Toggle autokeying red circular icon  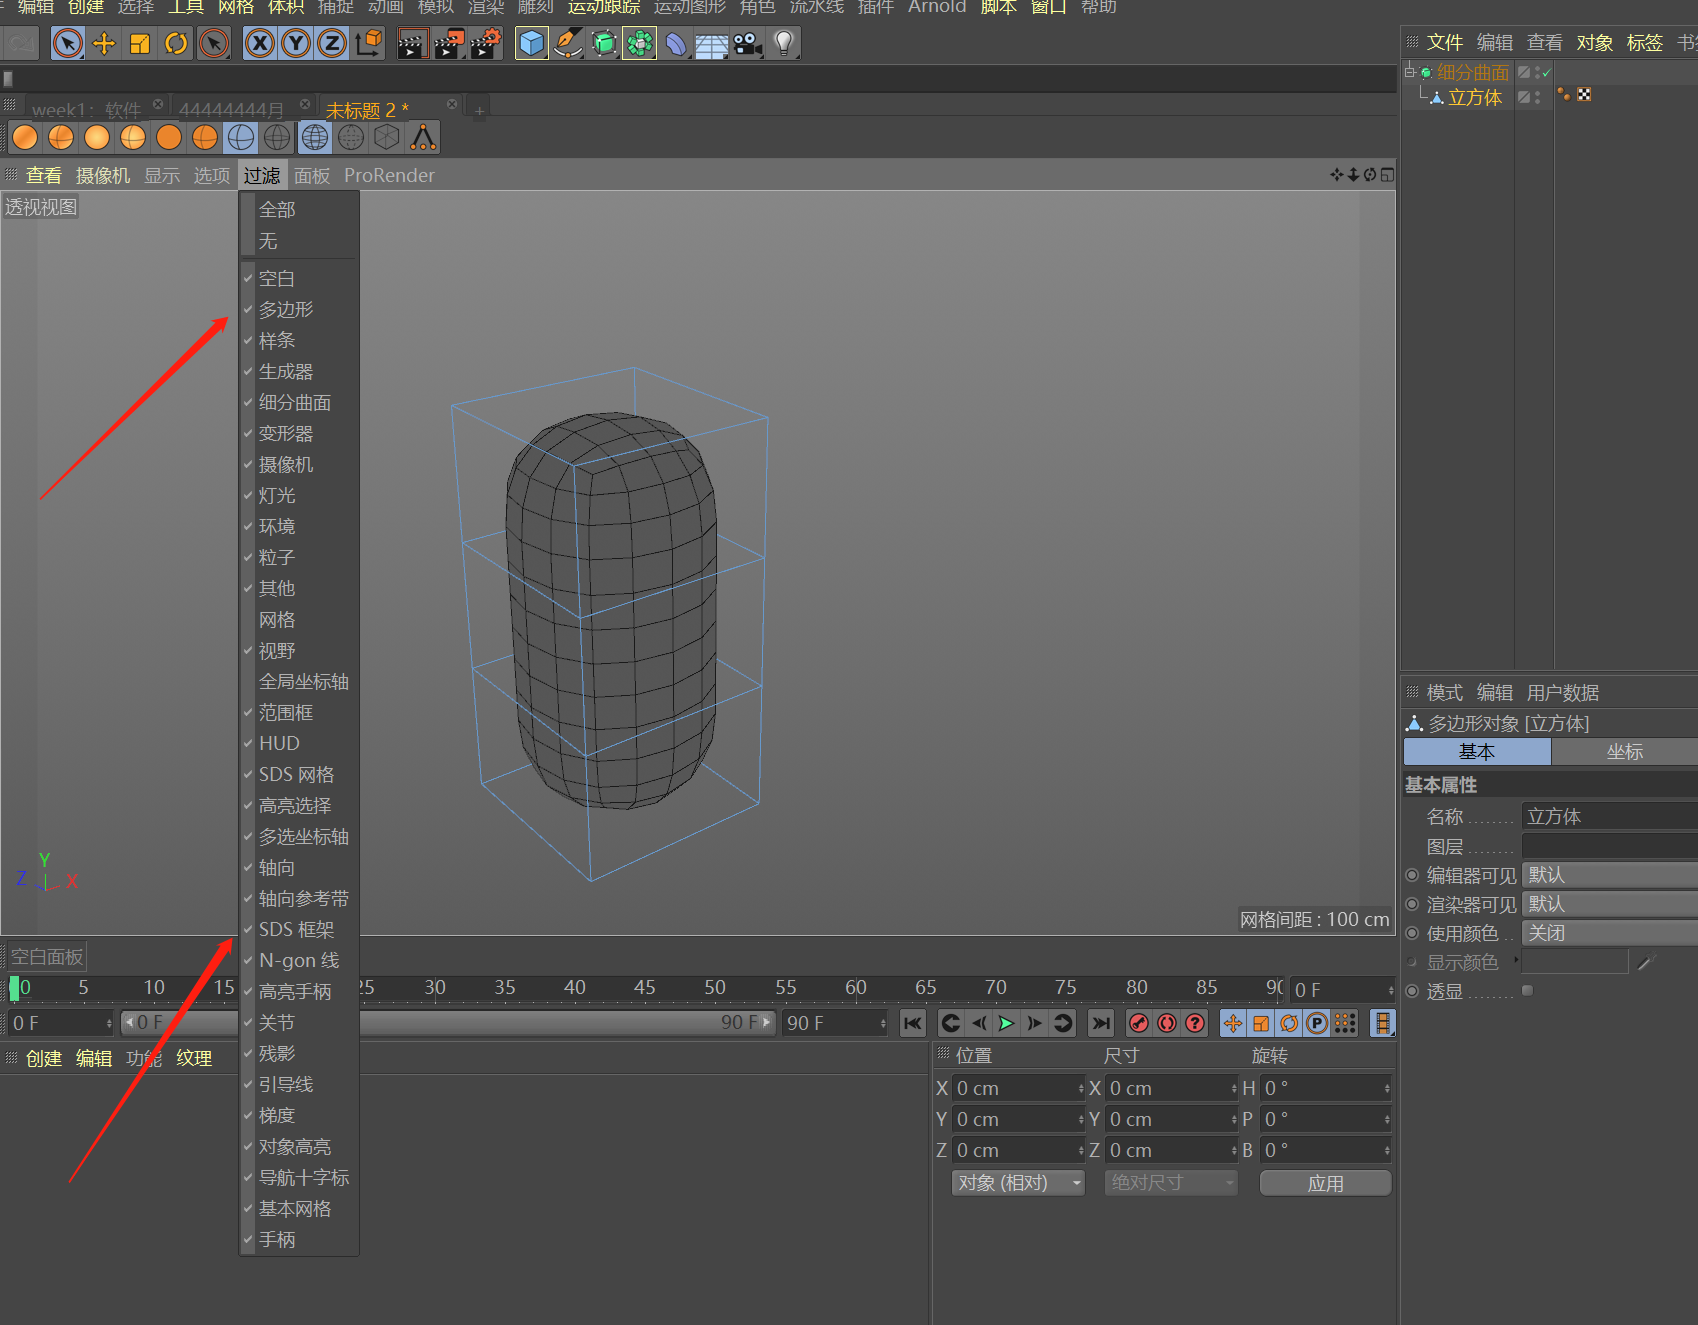1167,1023
